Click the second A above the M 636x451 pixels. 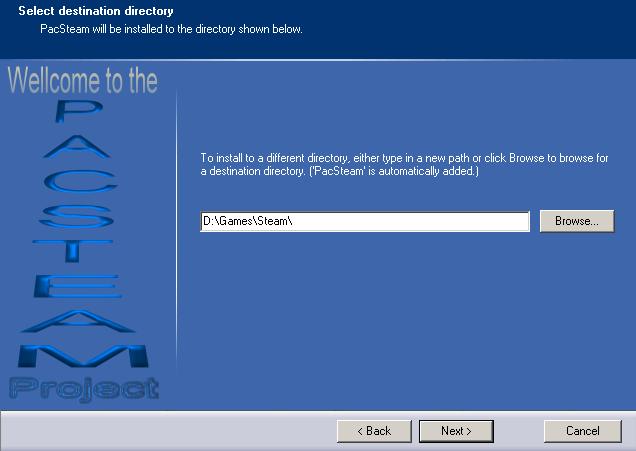[84, 321]
